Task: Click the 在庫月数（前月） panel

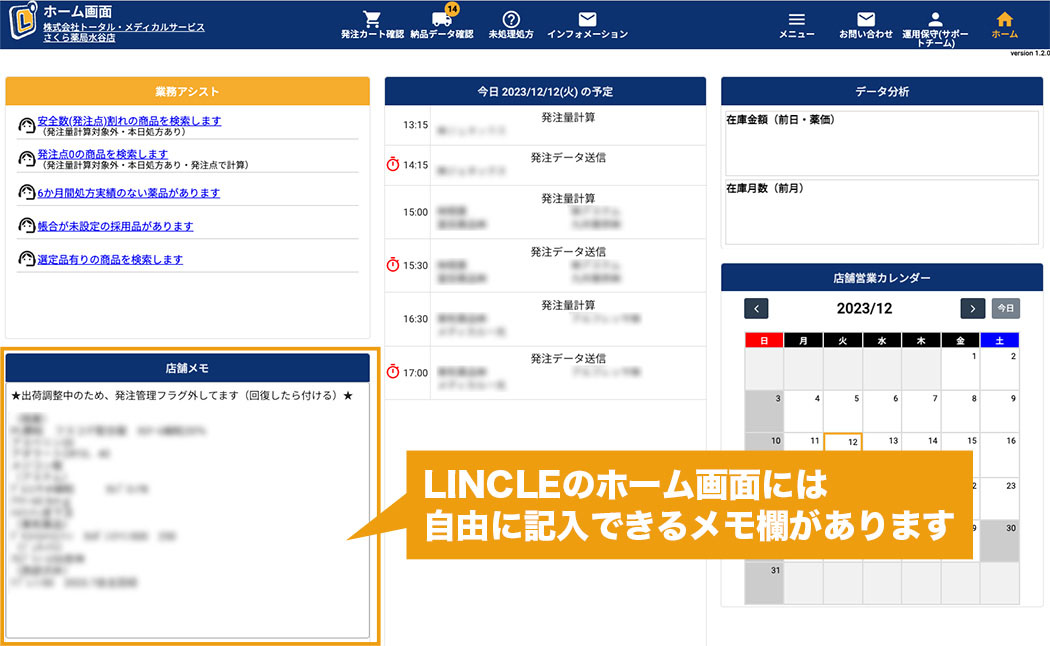Action: click(x=882, y=212)
